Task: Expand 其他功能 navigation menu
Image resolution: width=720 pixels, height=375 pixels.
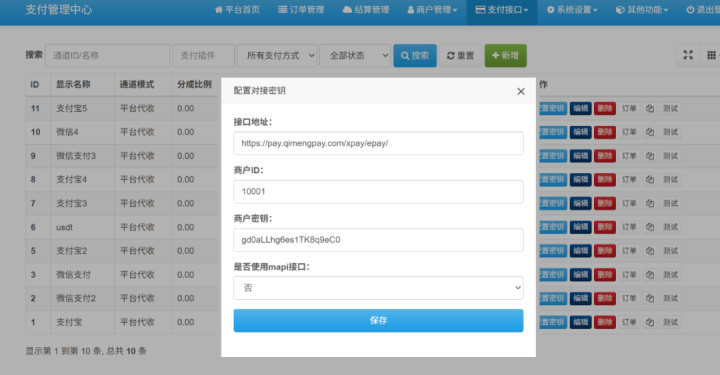Action: (642, 10)
